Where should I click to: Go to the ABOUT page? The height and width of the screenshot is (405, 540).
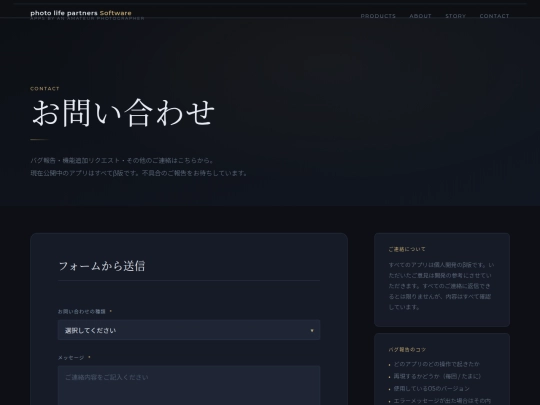420,16
